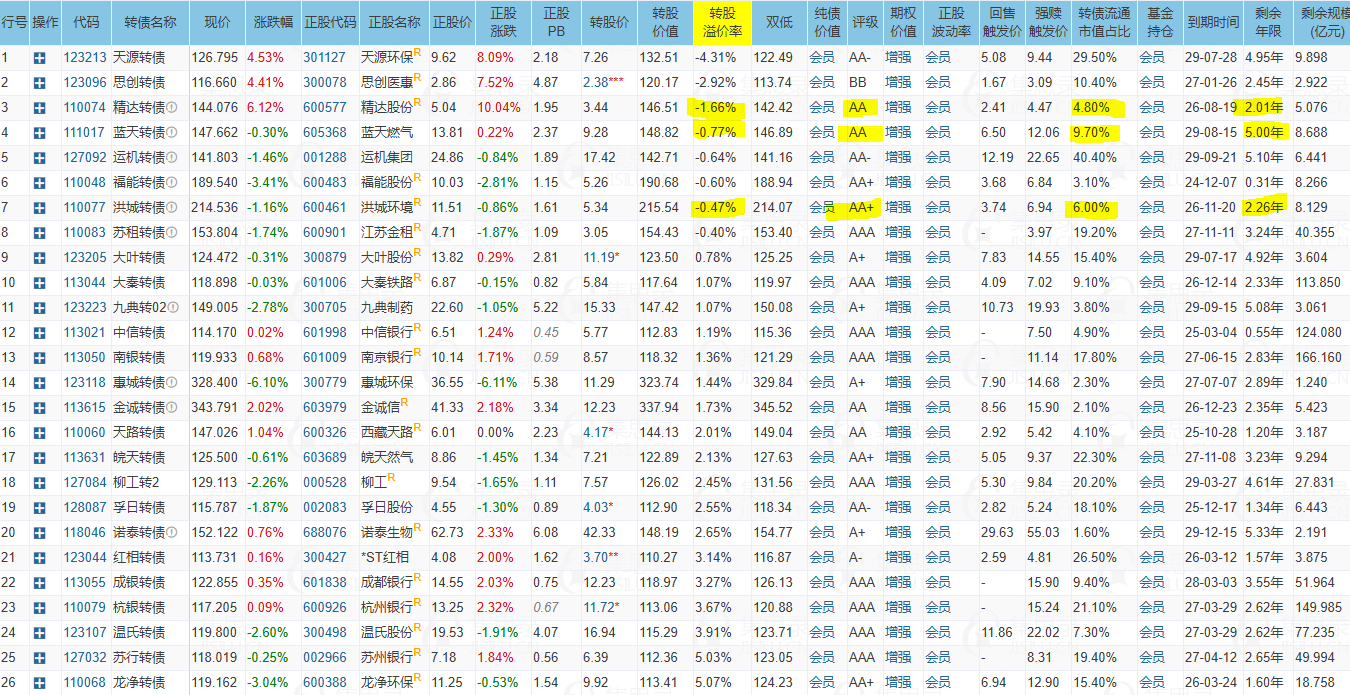Image resolution: width=1350 pixels, height=695 pixels.
Task: Sort by the 正股PB column header
Action: (555, 22)
